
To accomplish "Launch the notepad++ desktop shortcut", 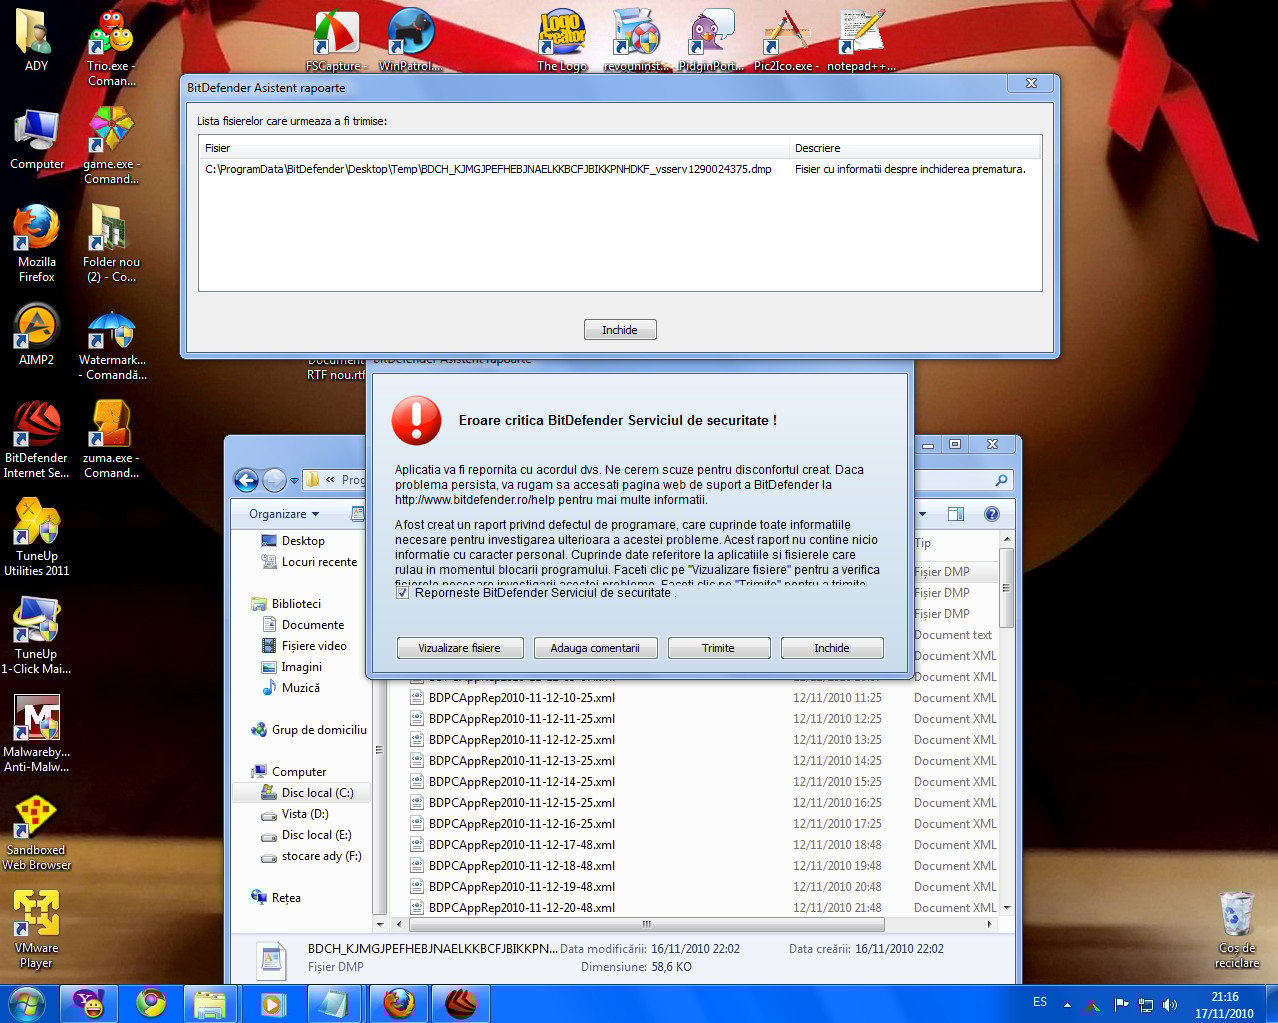I will (x=861, y=41).
